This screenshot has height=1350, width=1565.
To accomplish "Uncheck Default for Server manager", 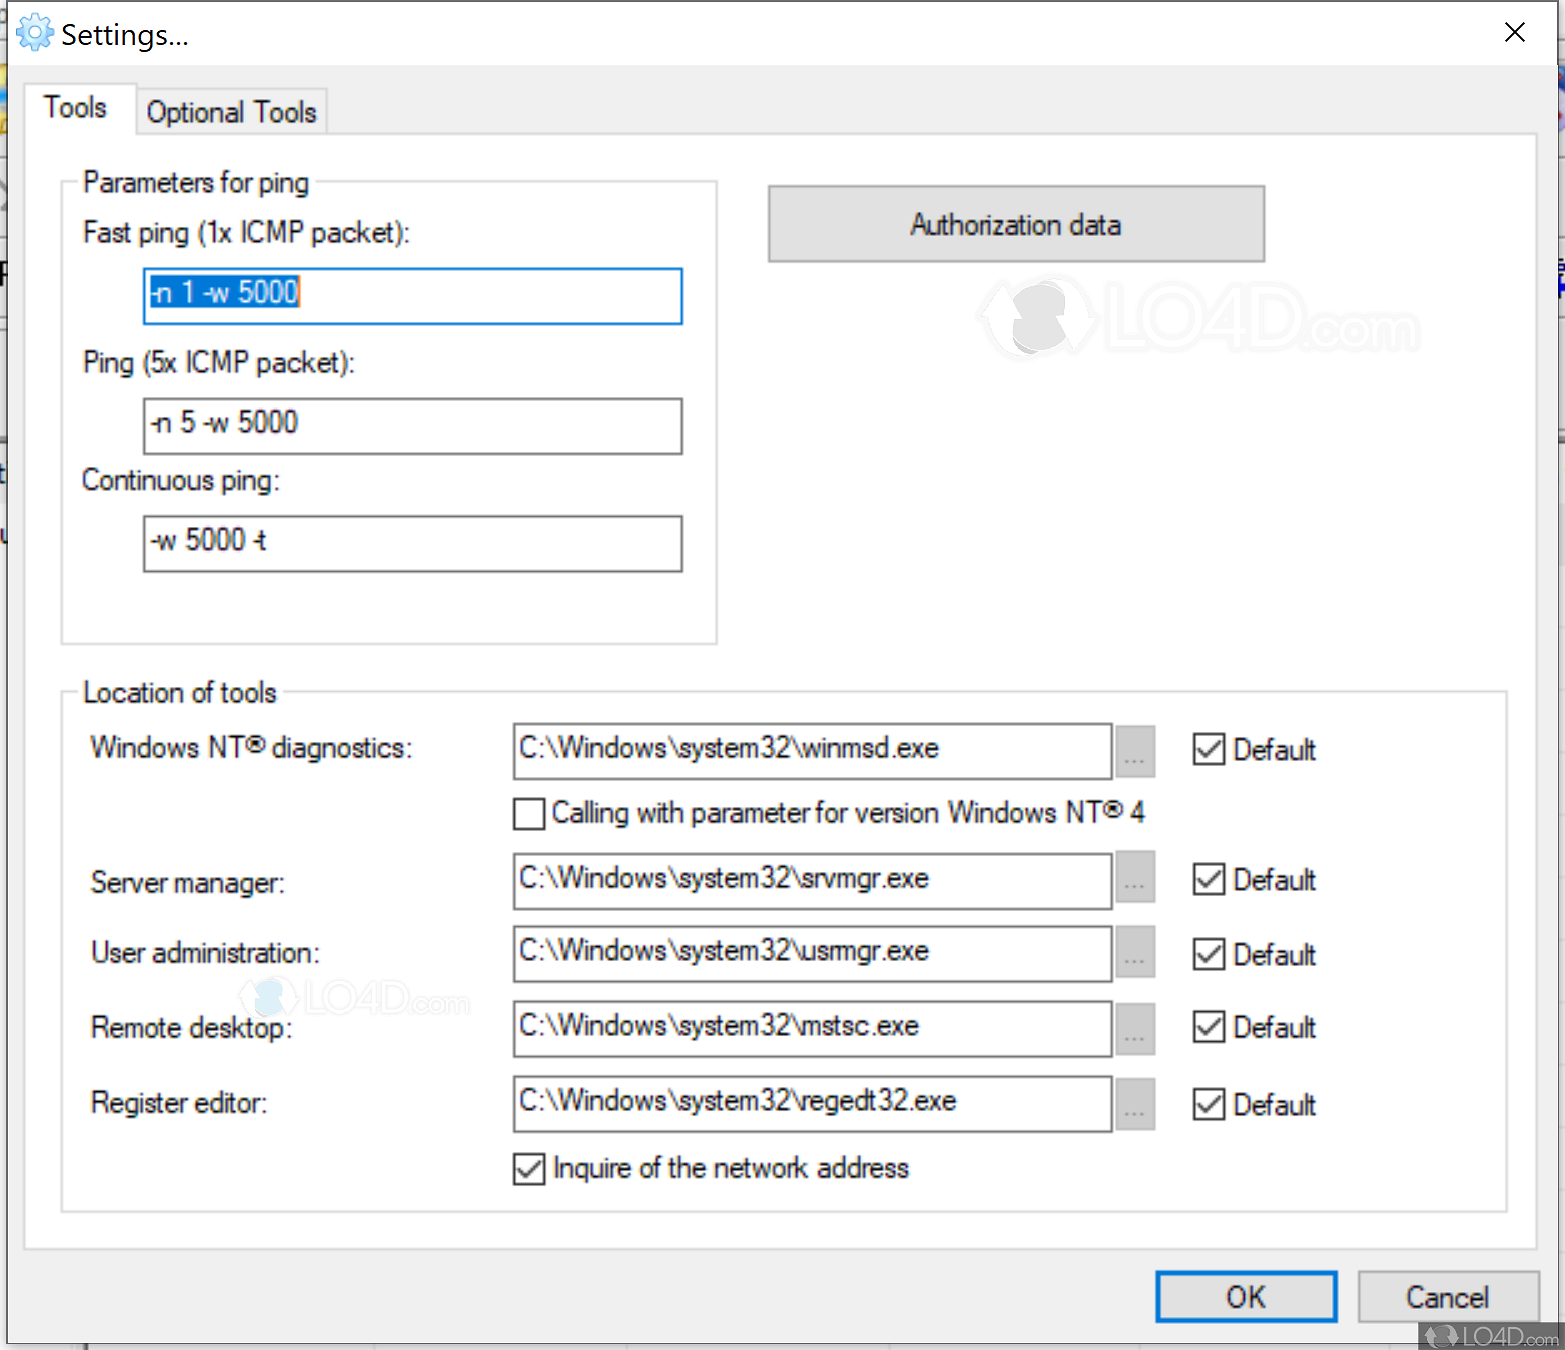I will 1208,878.
